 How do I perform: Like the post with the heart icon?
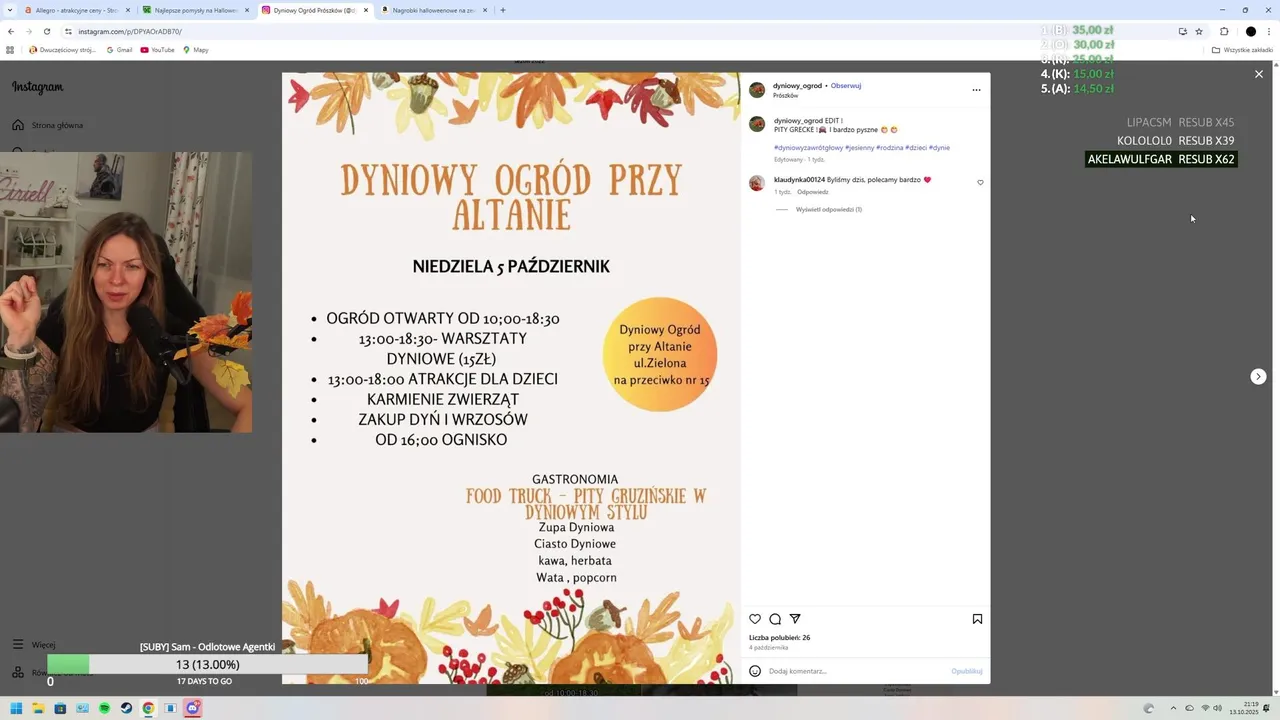tap(755, 619)
